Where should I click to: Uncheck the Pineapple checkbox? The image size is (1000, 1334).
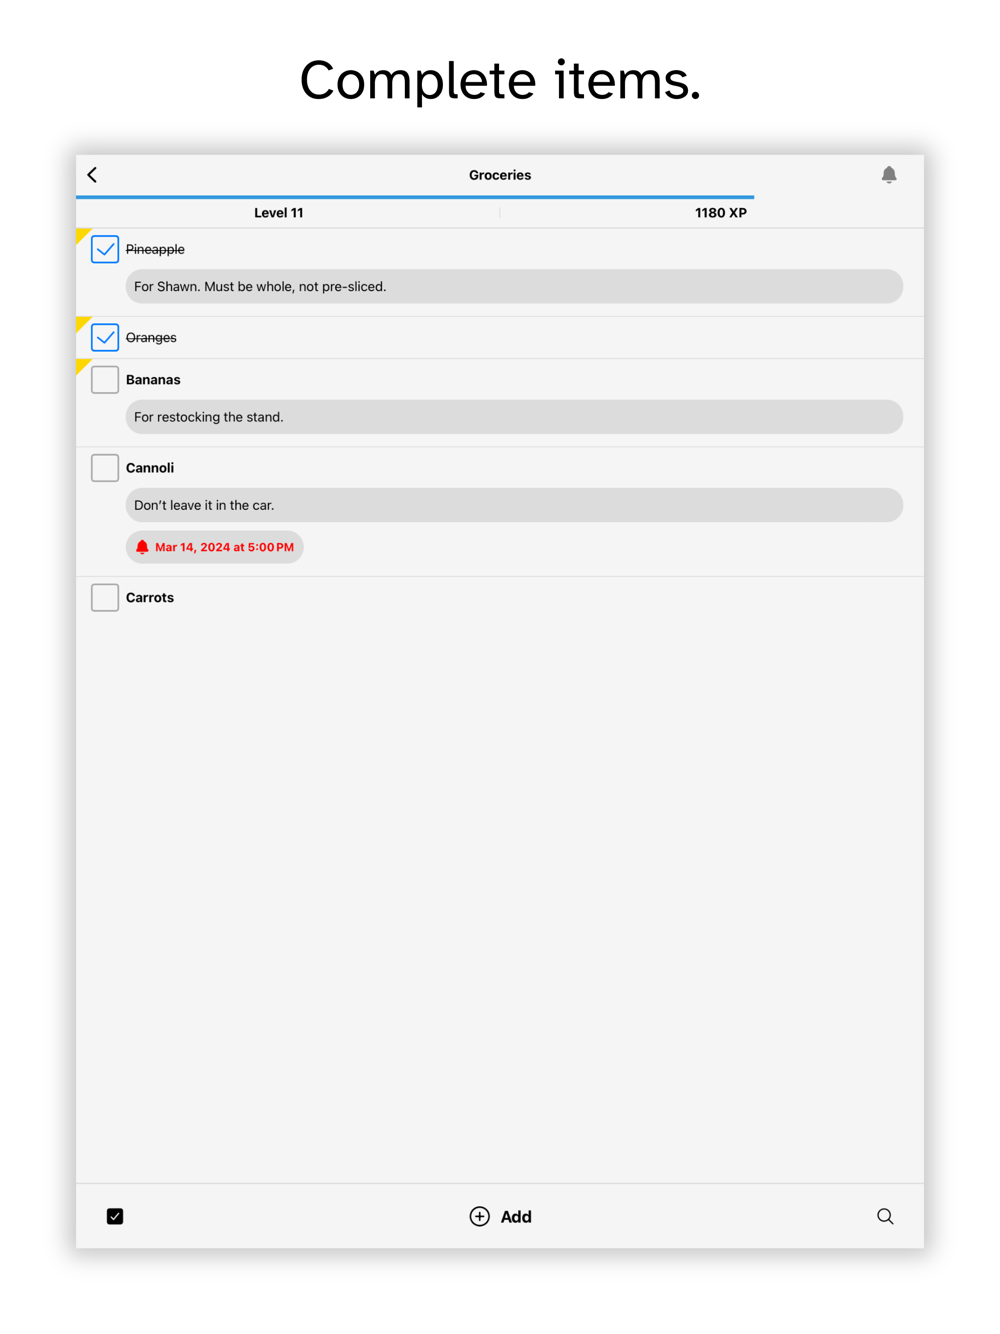[105, 249]
